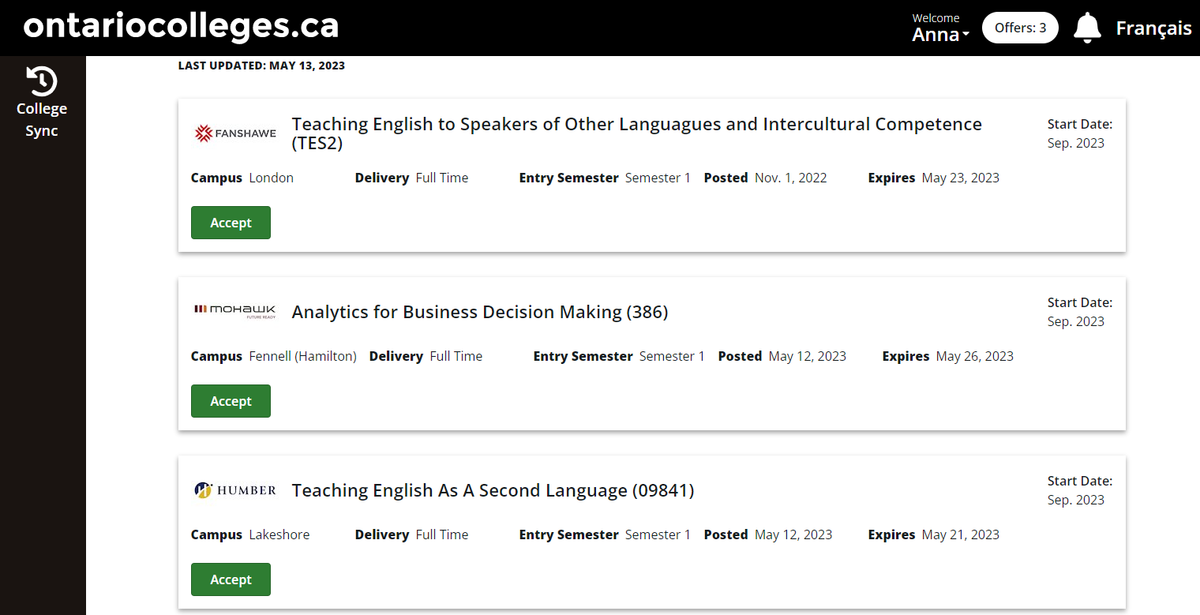Open Teaching English to Speakers of Other Languages title
Viewport: 1200px width, 615px height.
637,133
